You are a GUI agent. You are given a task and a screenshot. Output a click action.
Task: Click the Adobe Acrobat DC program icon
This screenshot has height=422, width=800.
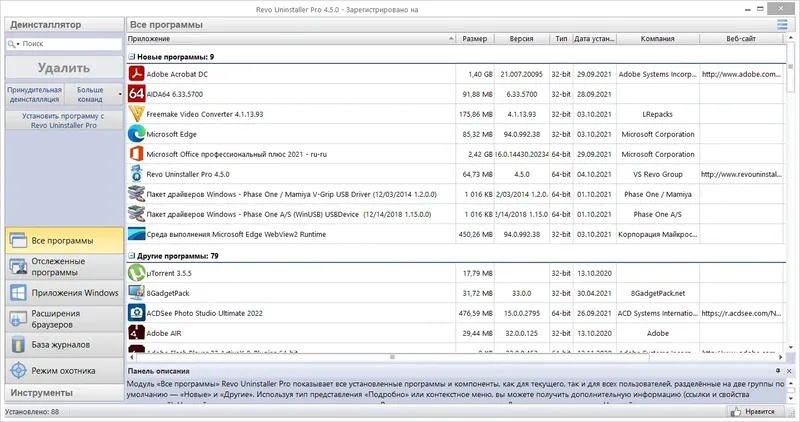[136, 74]
